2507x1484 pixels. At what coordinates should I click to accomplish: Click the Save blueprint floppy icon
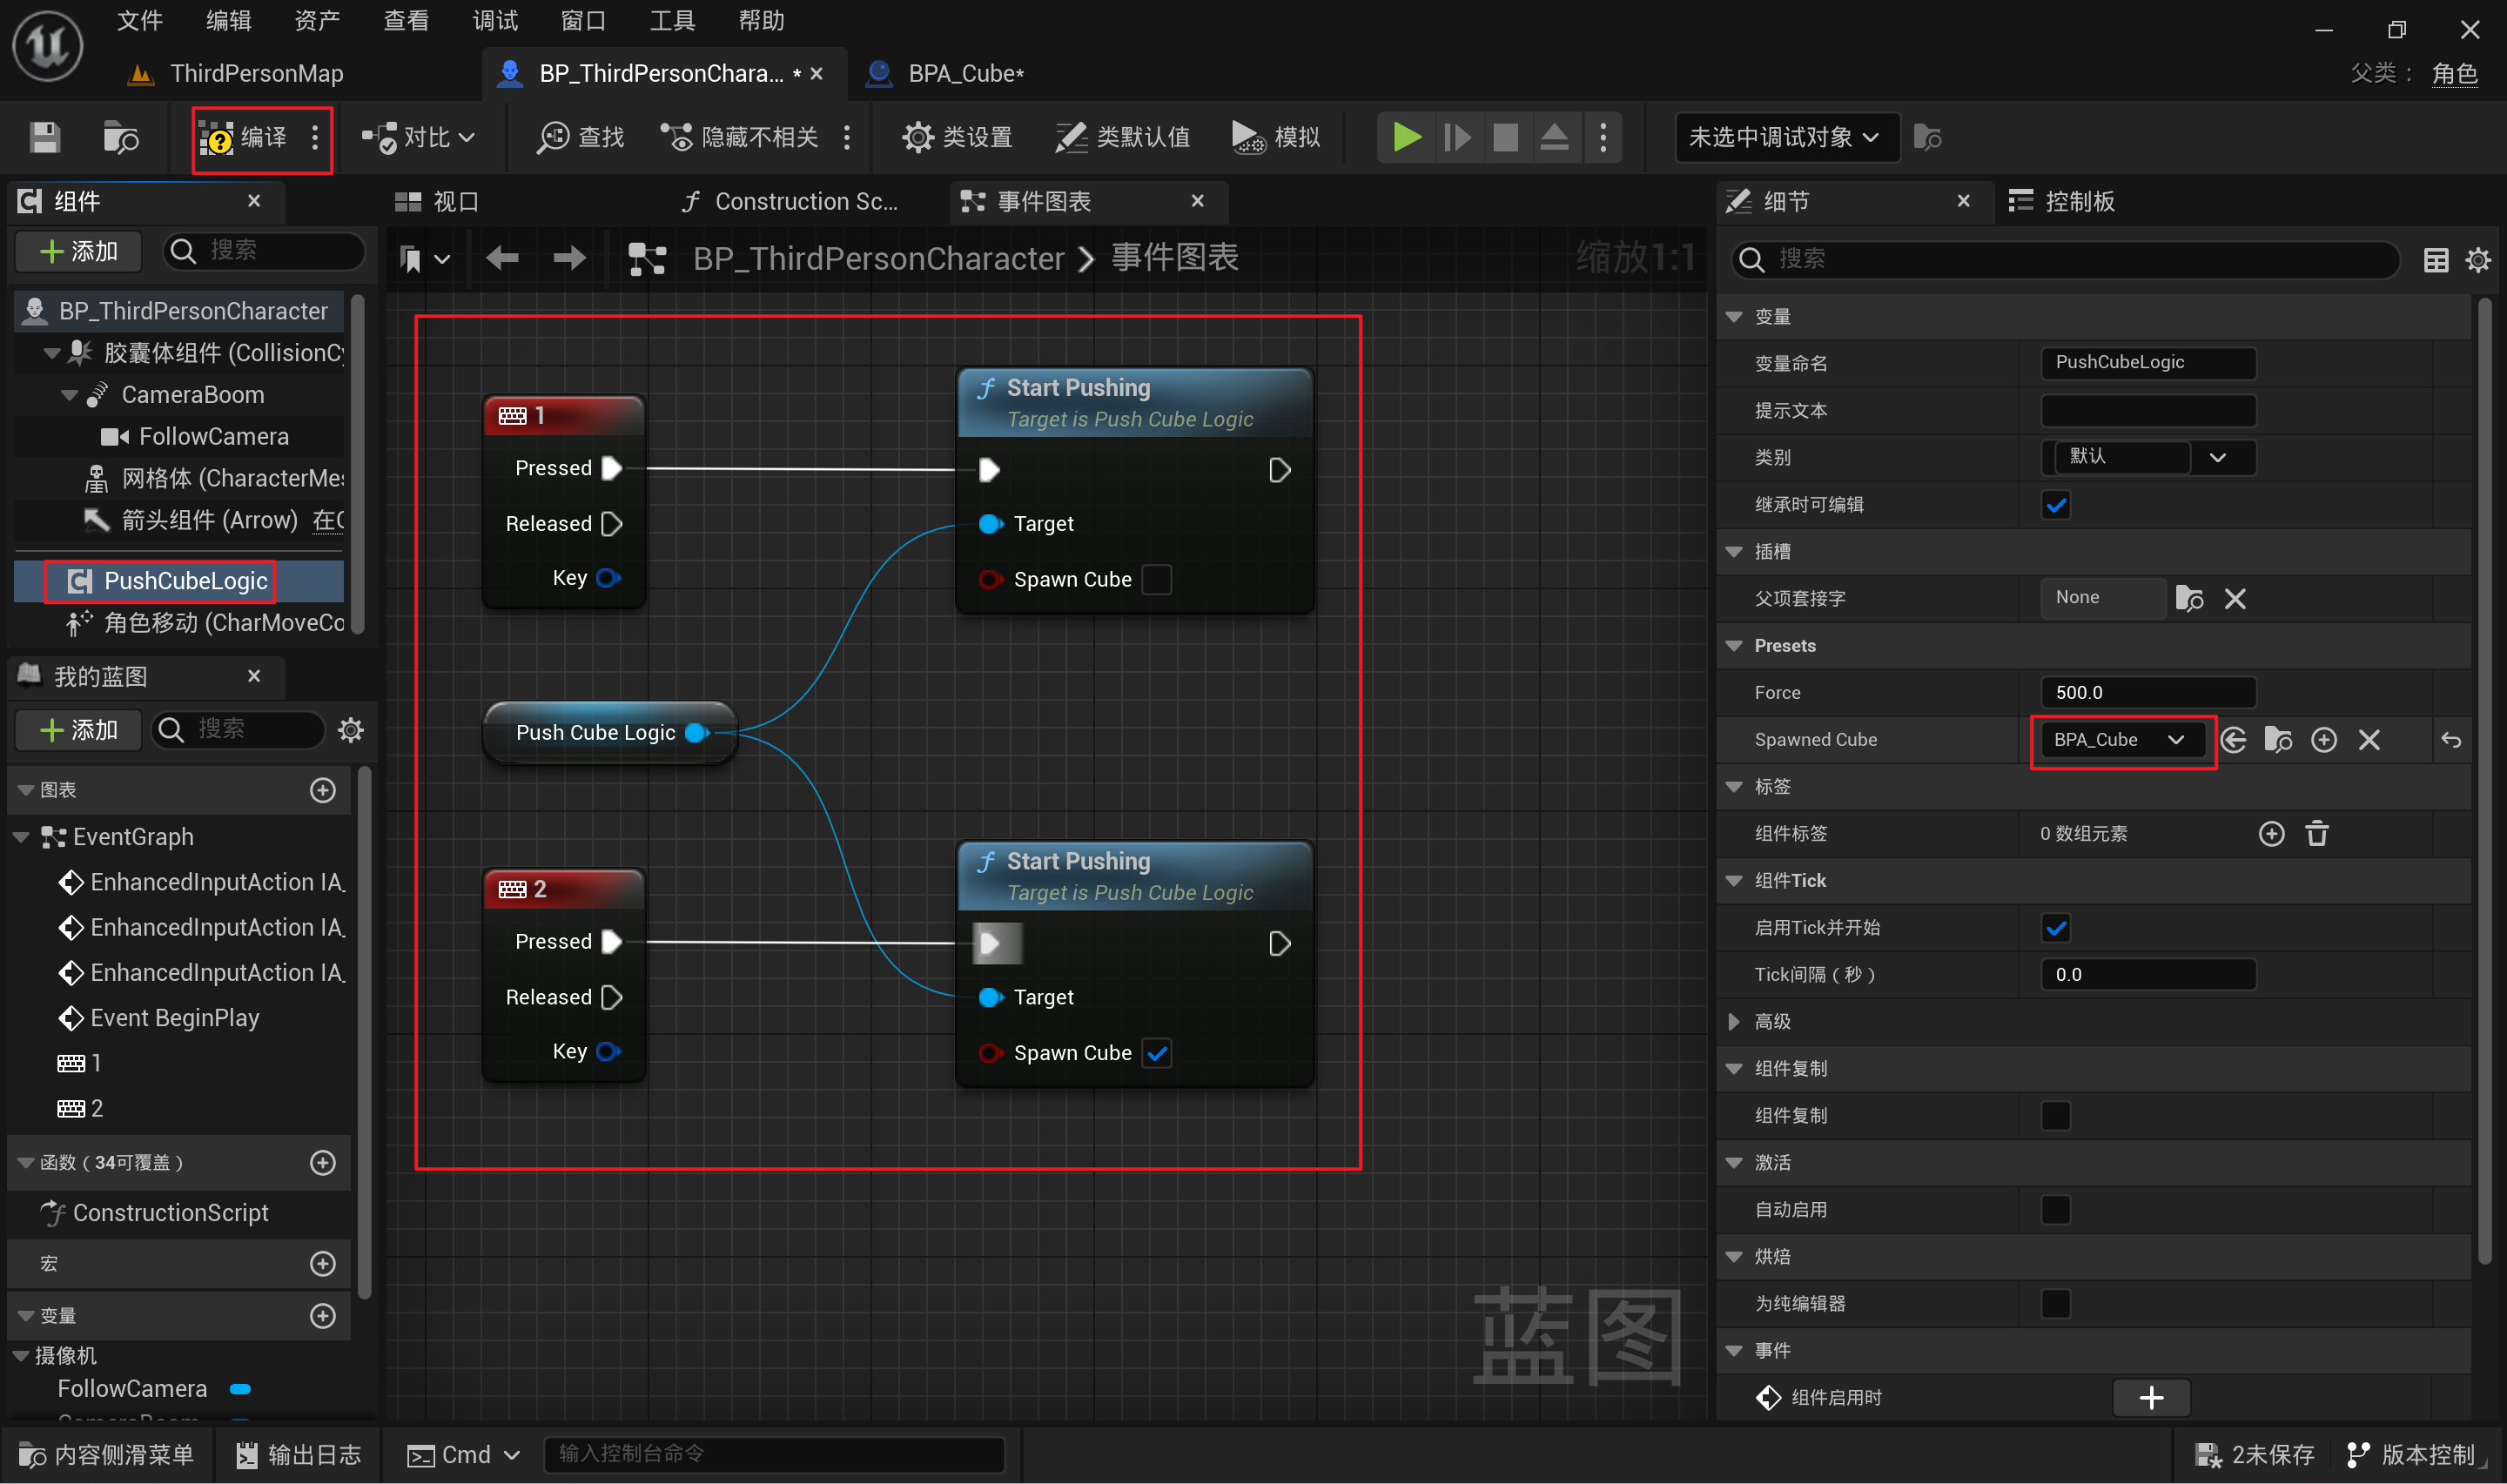45,138
